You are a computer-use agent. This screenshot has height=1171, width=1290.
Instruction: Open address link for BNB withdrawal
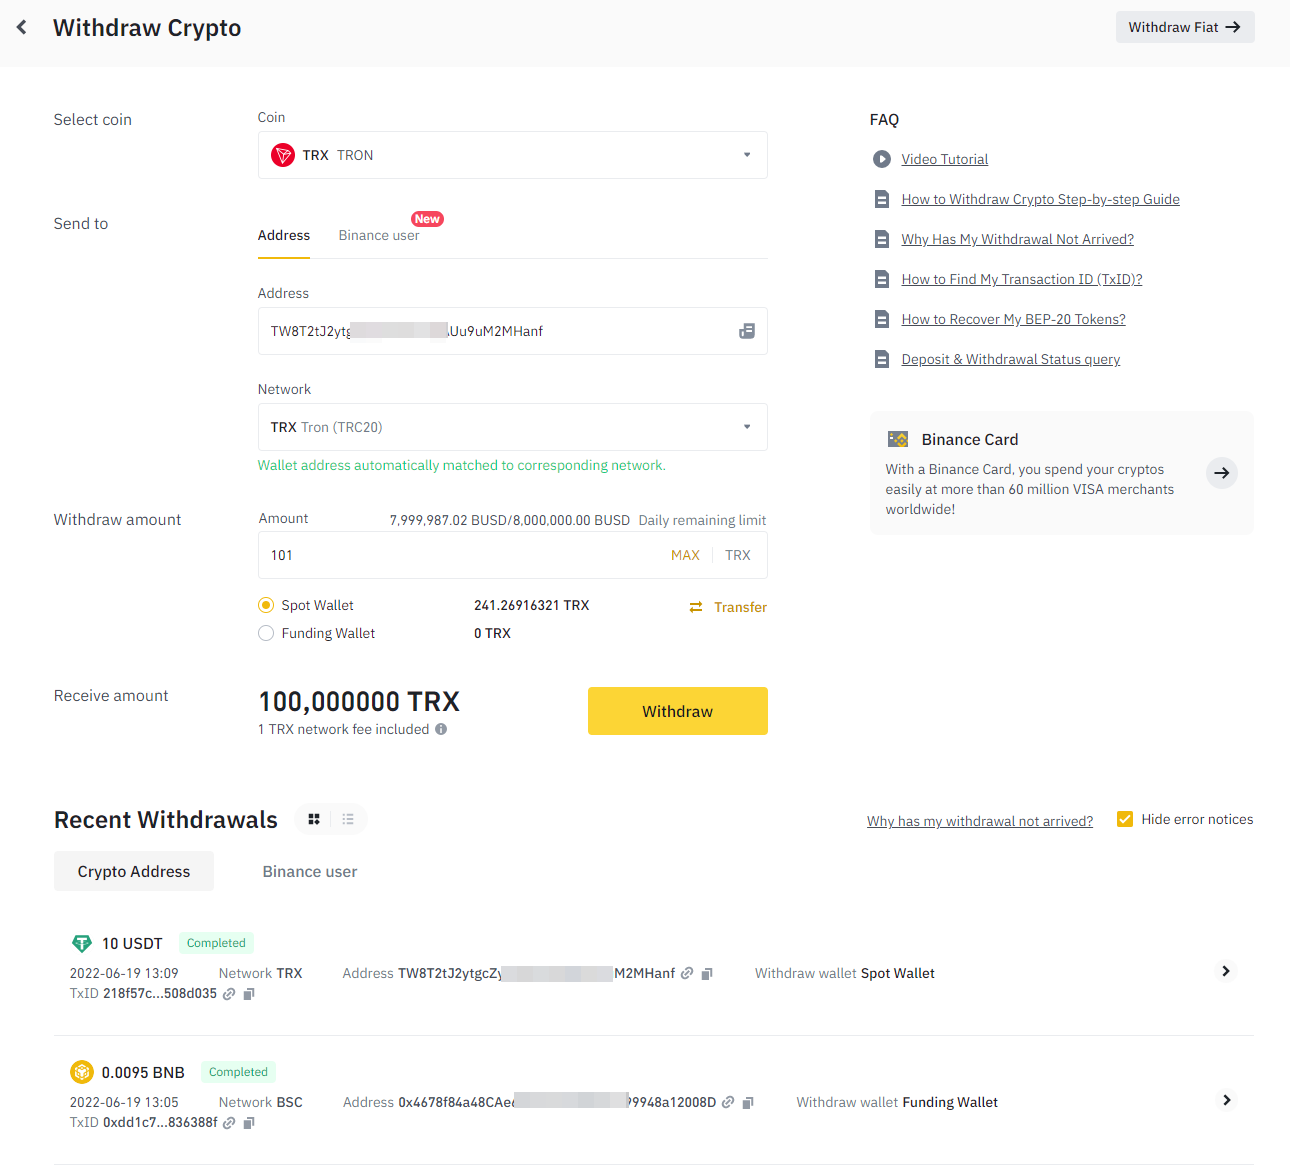(x=728, y=1102)
